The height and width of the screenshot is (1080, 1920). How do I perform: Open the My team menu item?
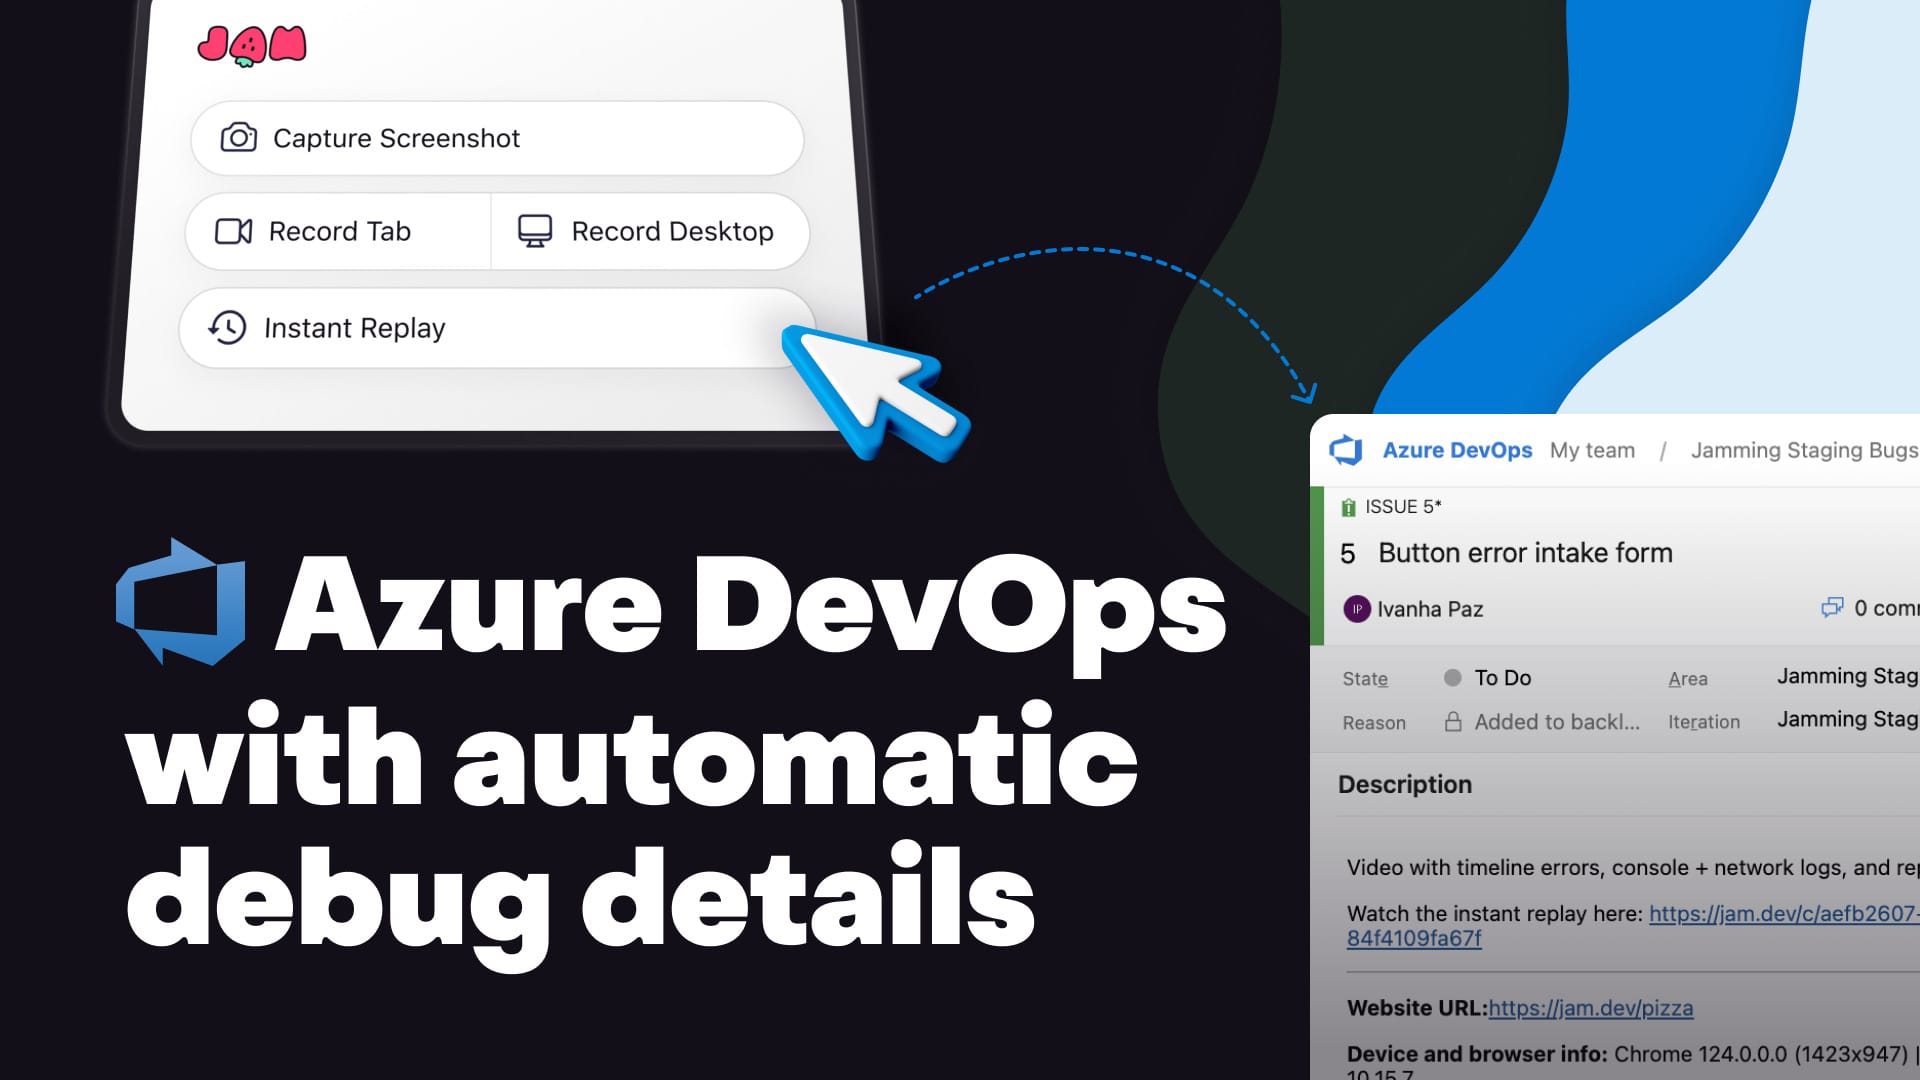1593,451
